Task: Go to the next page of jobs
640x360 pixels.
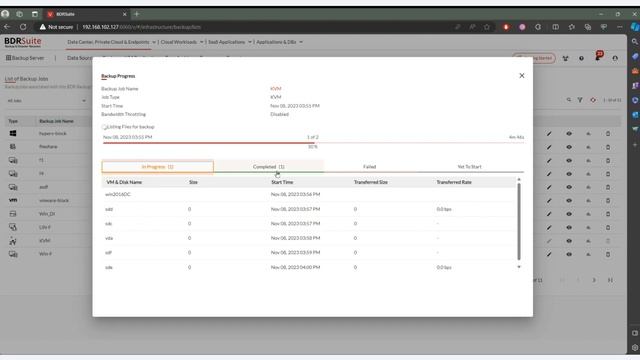Action: [594, 280]
